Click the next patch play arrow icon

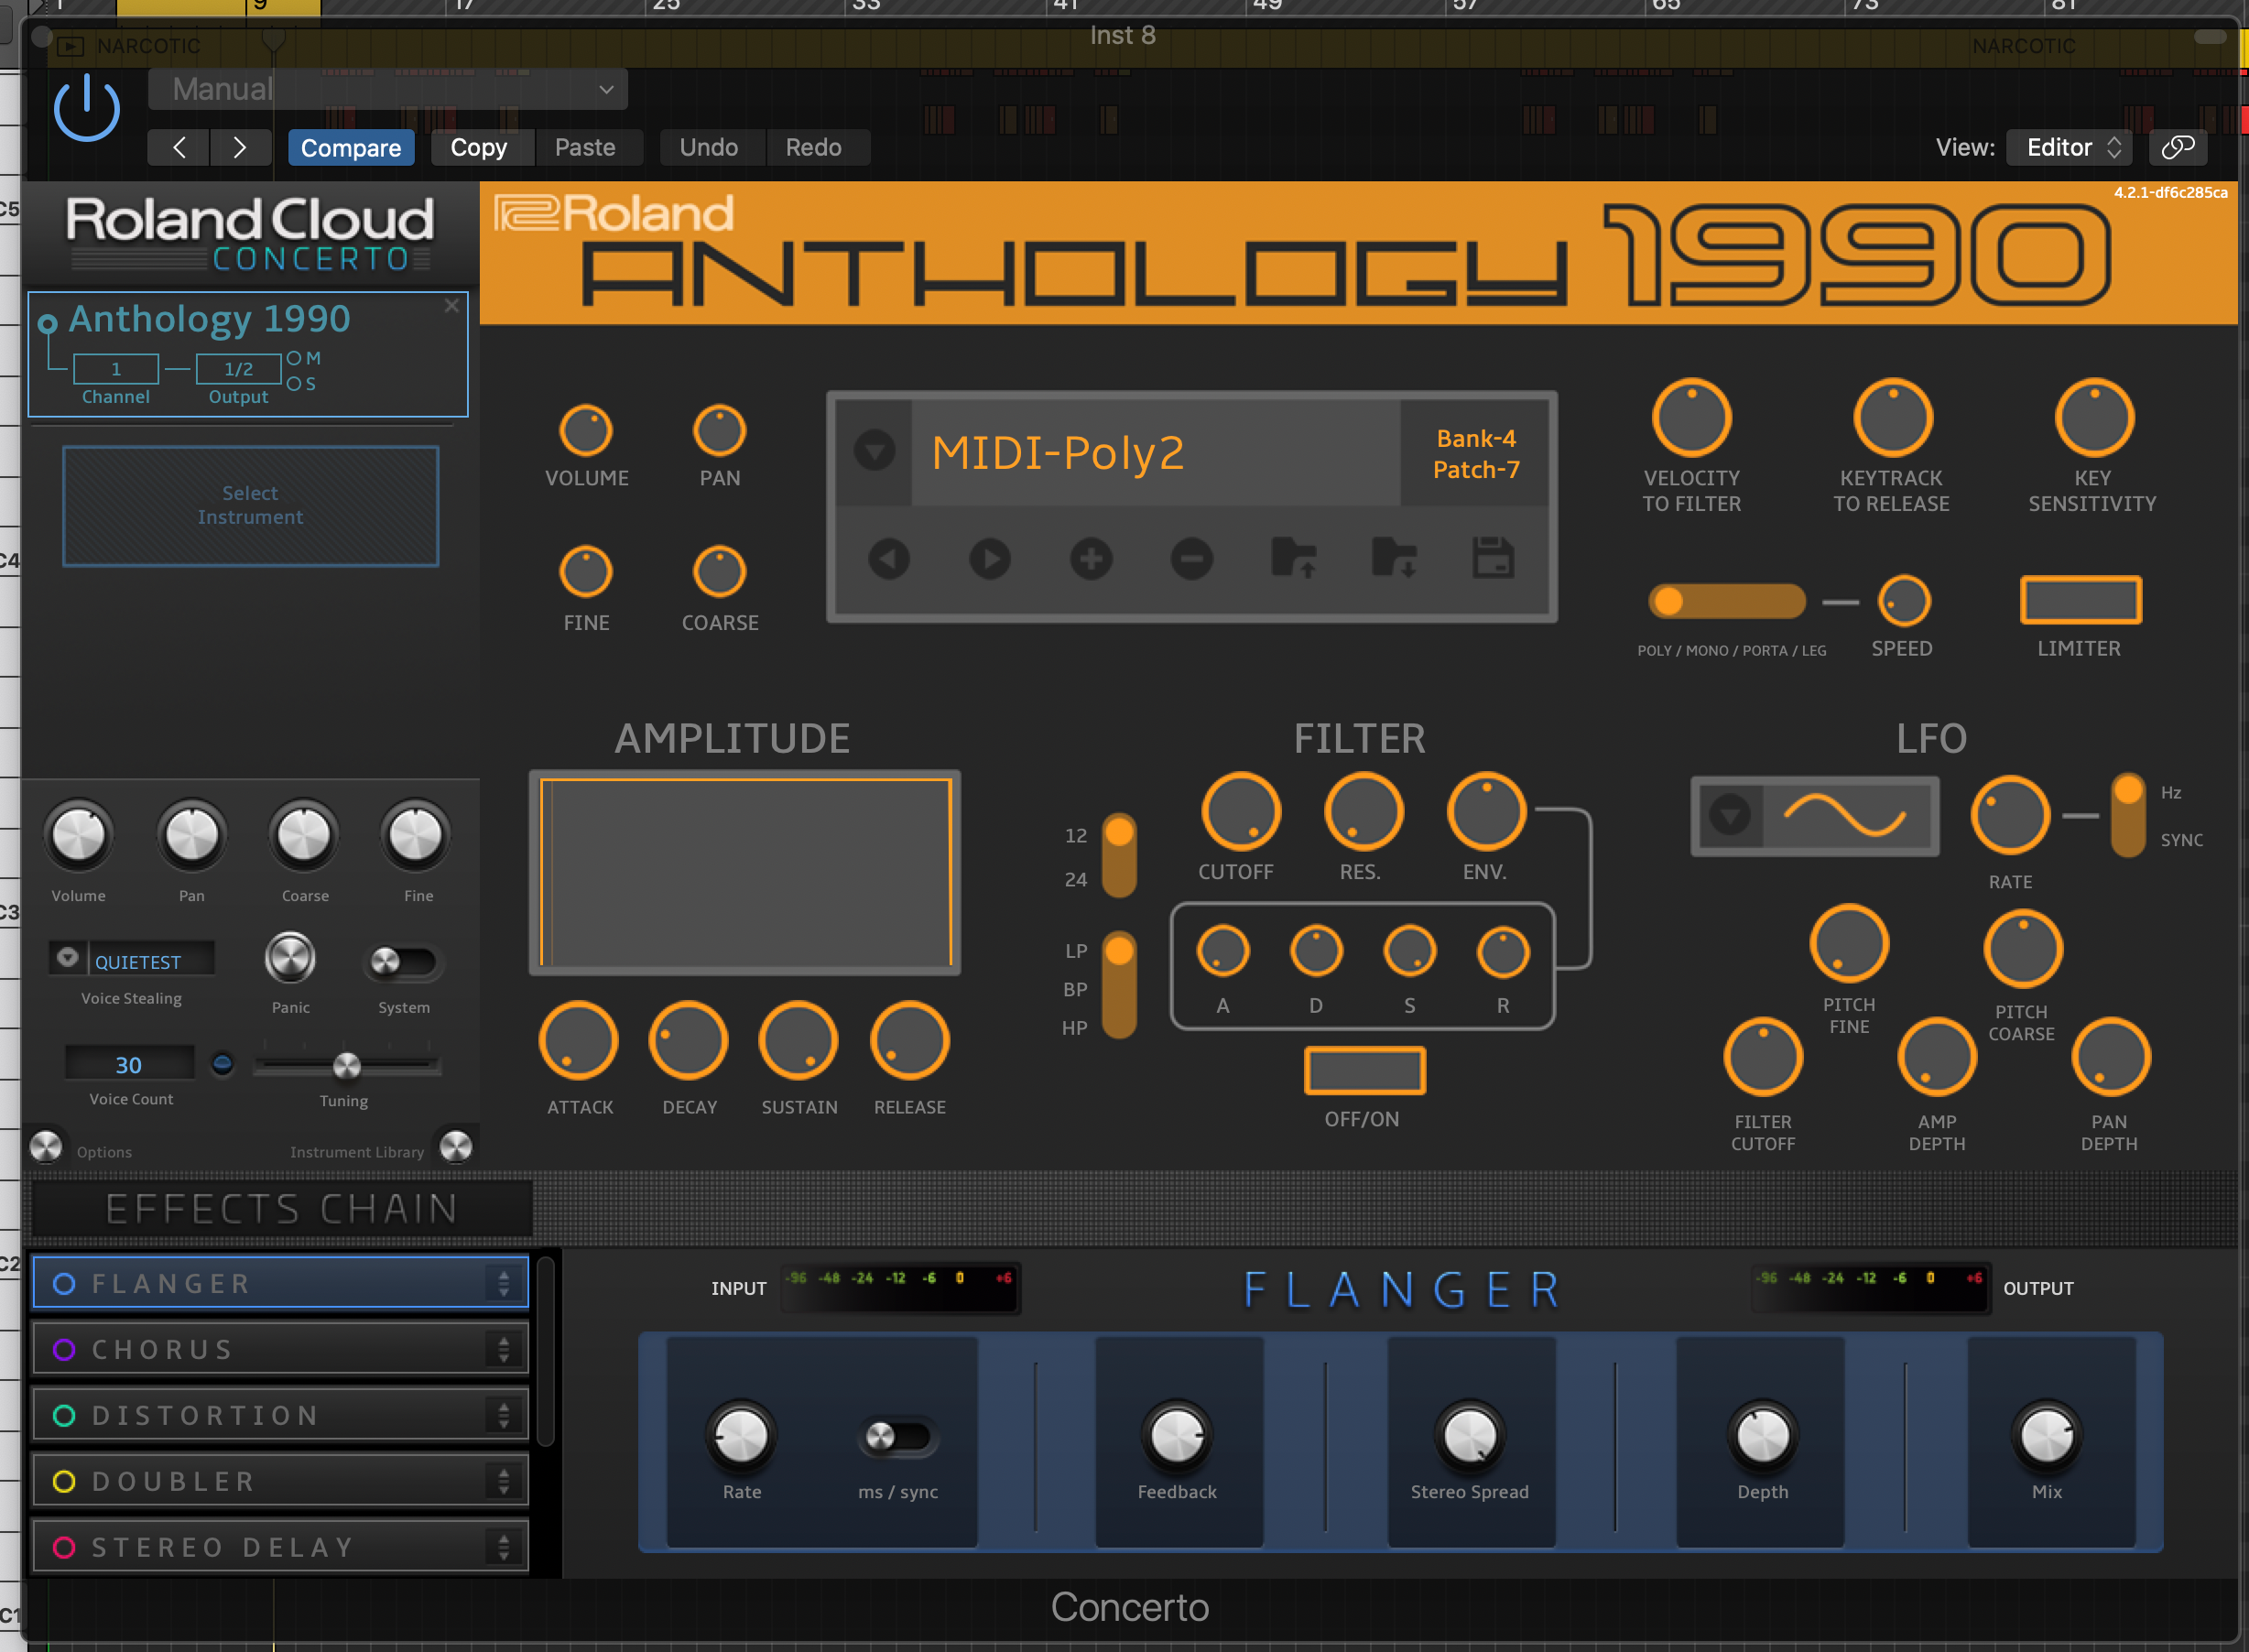click(989, 558)
